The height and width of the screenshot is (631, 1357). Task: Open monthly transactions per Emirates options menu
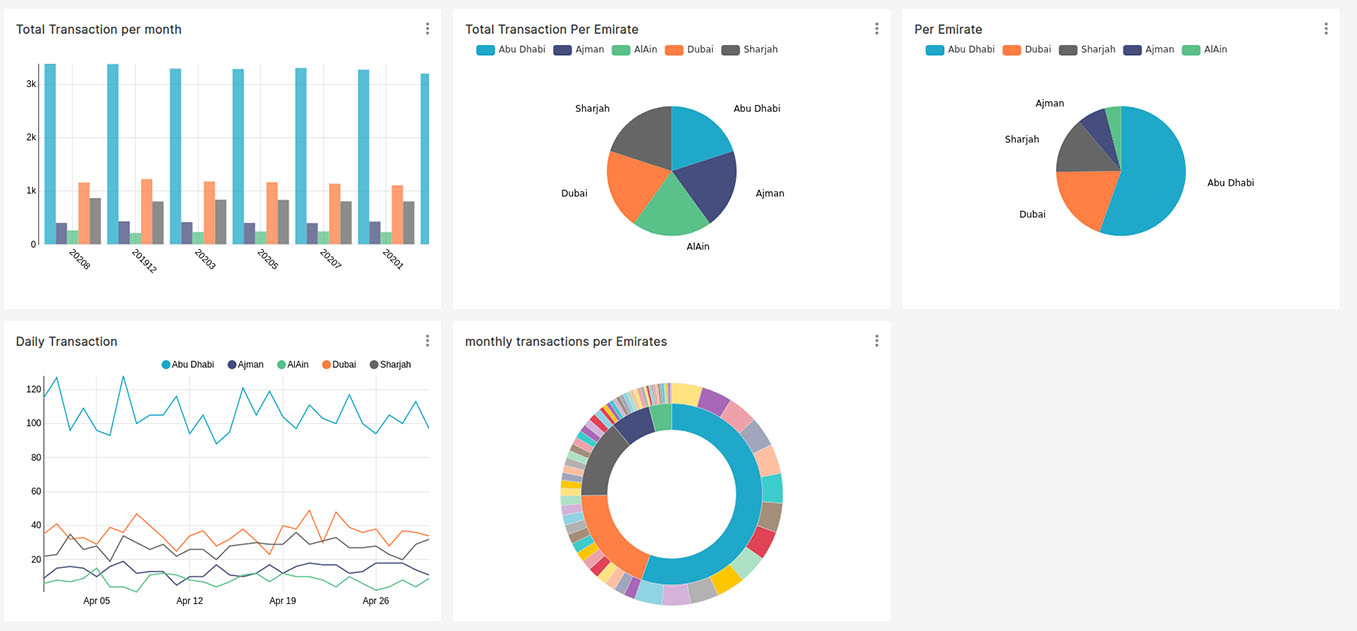[x=876, y=341]
